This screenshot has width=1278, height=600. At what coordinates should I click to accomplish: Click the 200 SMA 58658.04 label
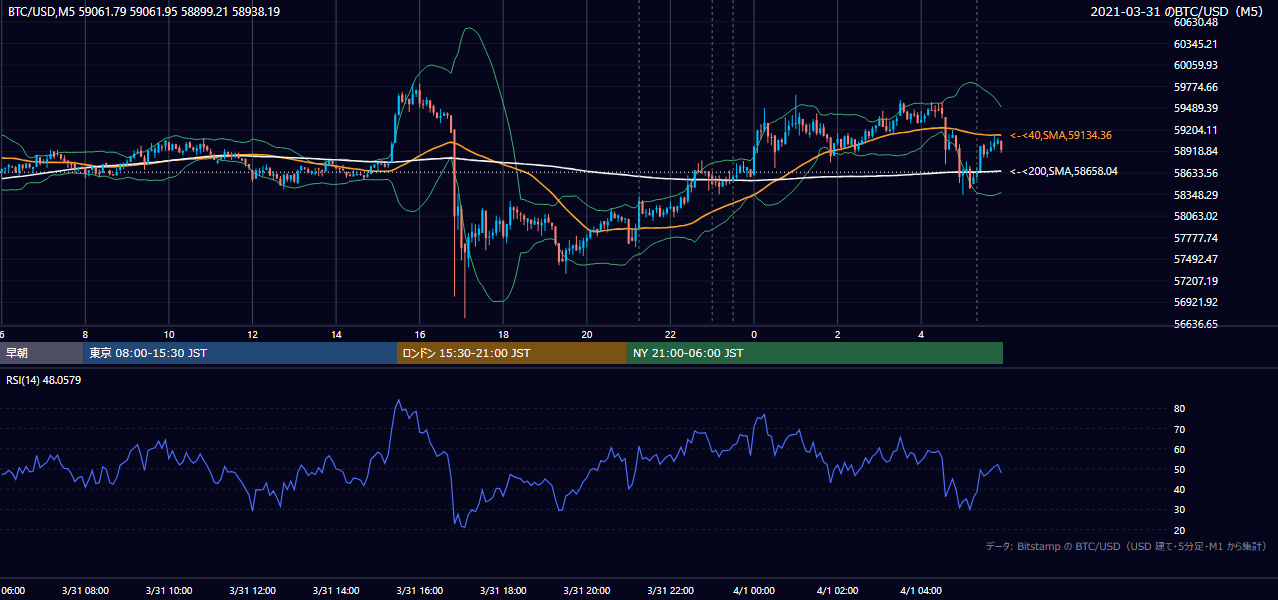point(1064,171)
